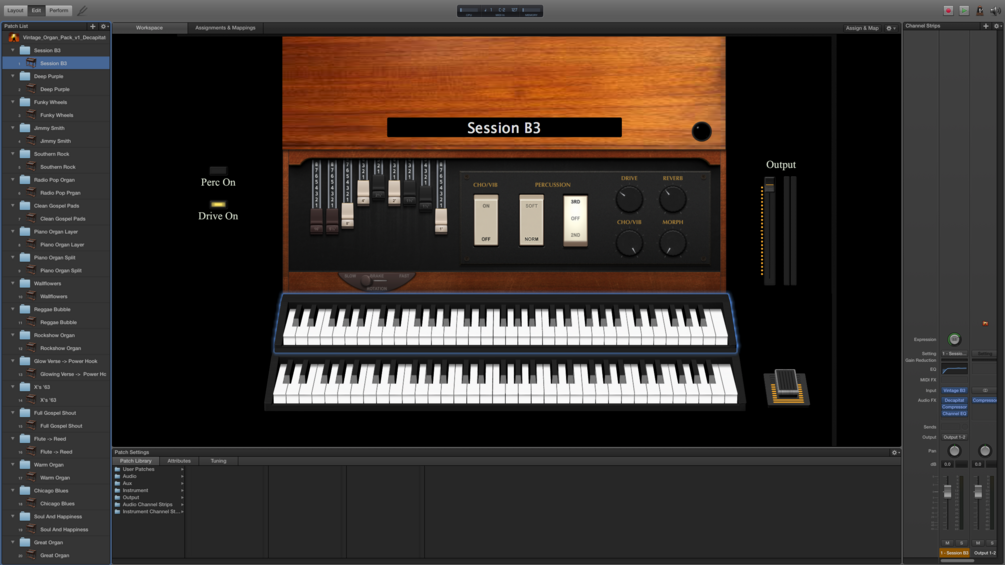Viewport: 1005px width, 565px height.
Task: Add a new patch with Patch List plus
Action: click(x=92, y=26)
